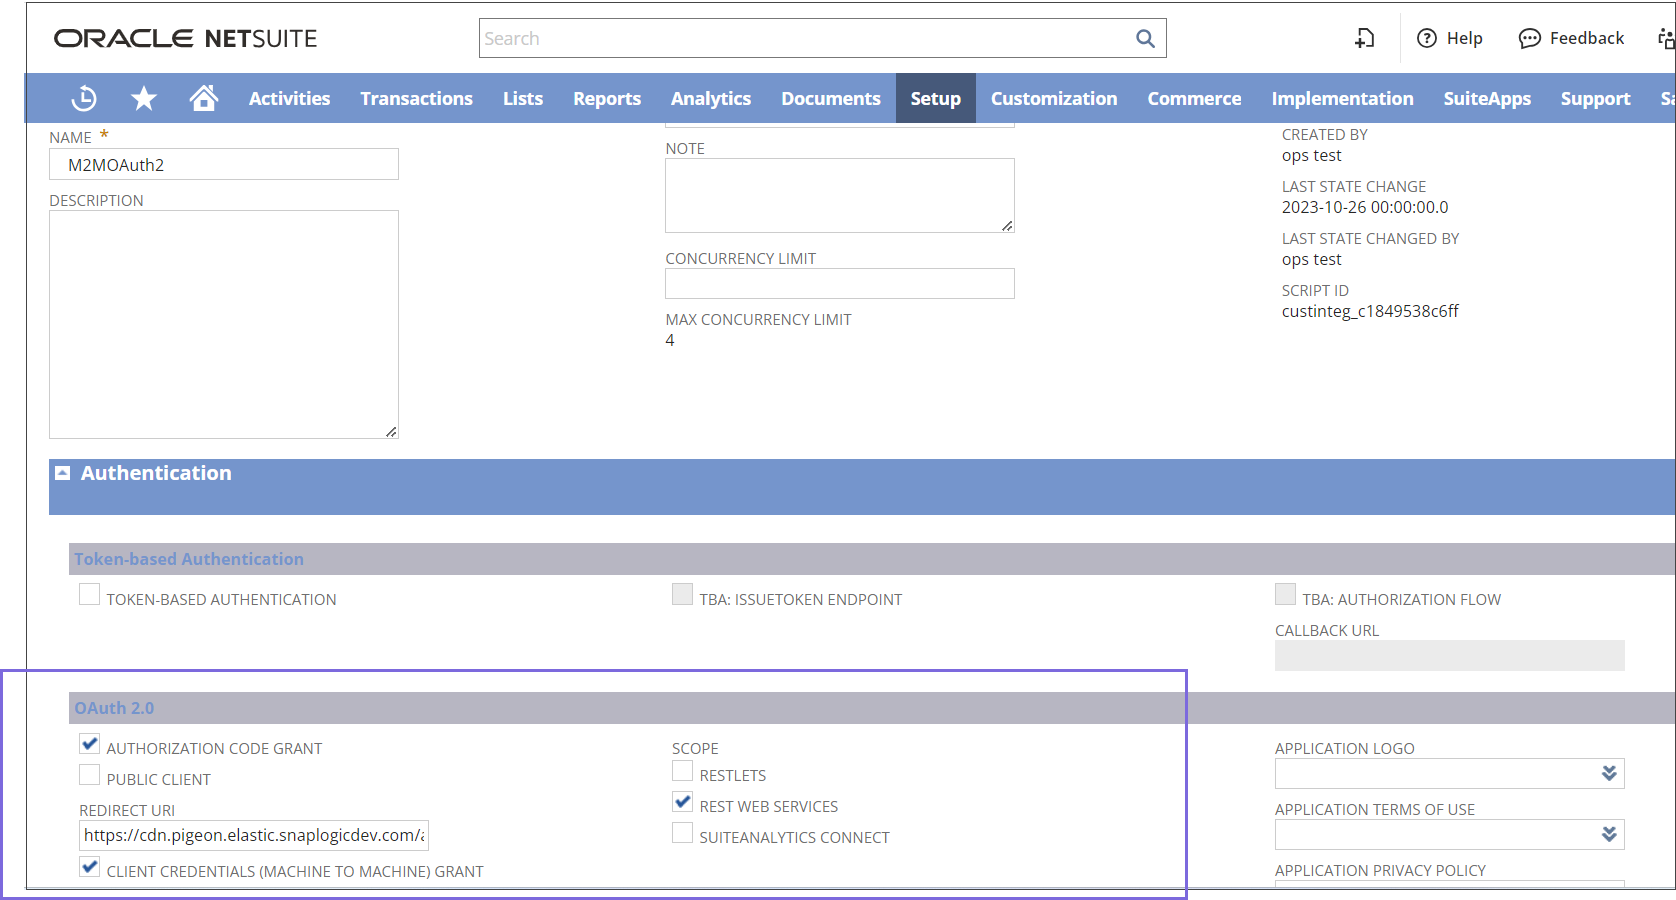Open the Application Logo dropdown
This screenshot has height=900, width=1676.
pos(1609,773)
